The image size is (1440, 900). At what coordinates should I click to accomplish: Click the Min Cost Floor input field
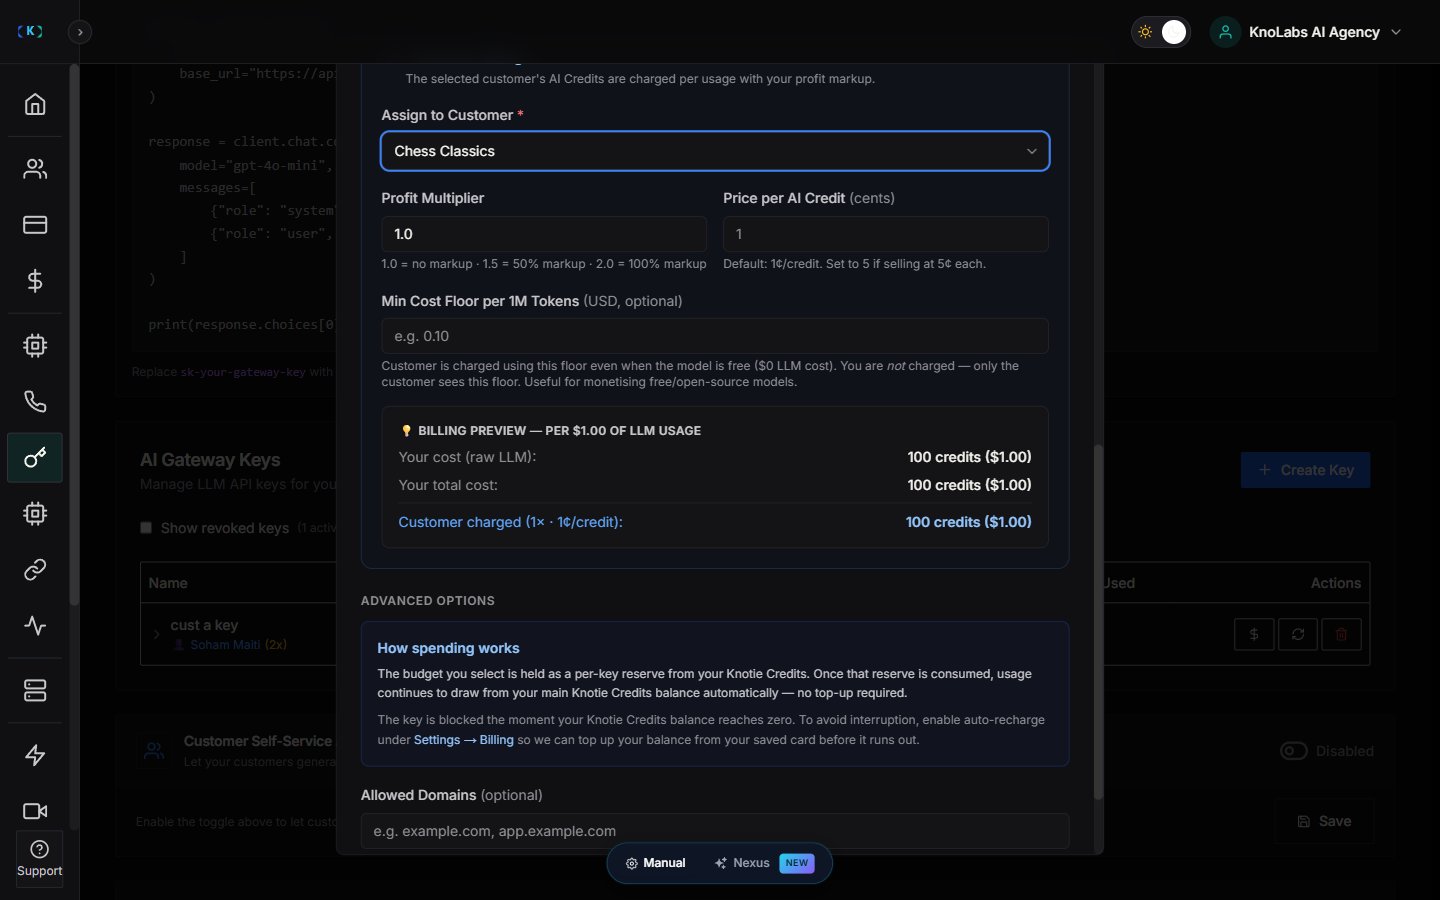[x=715, y=336]
